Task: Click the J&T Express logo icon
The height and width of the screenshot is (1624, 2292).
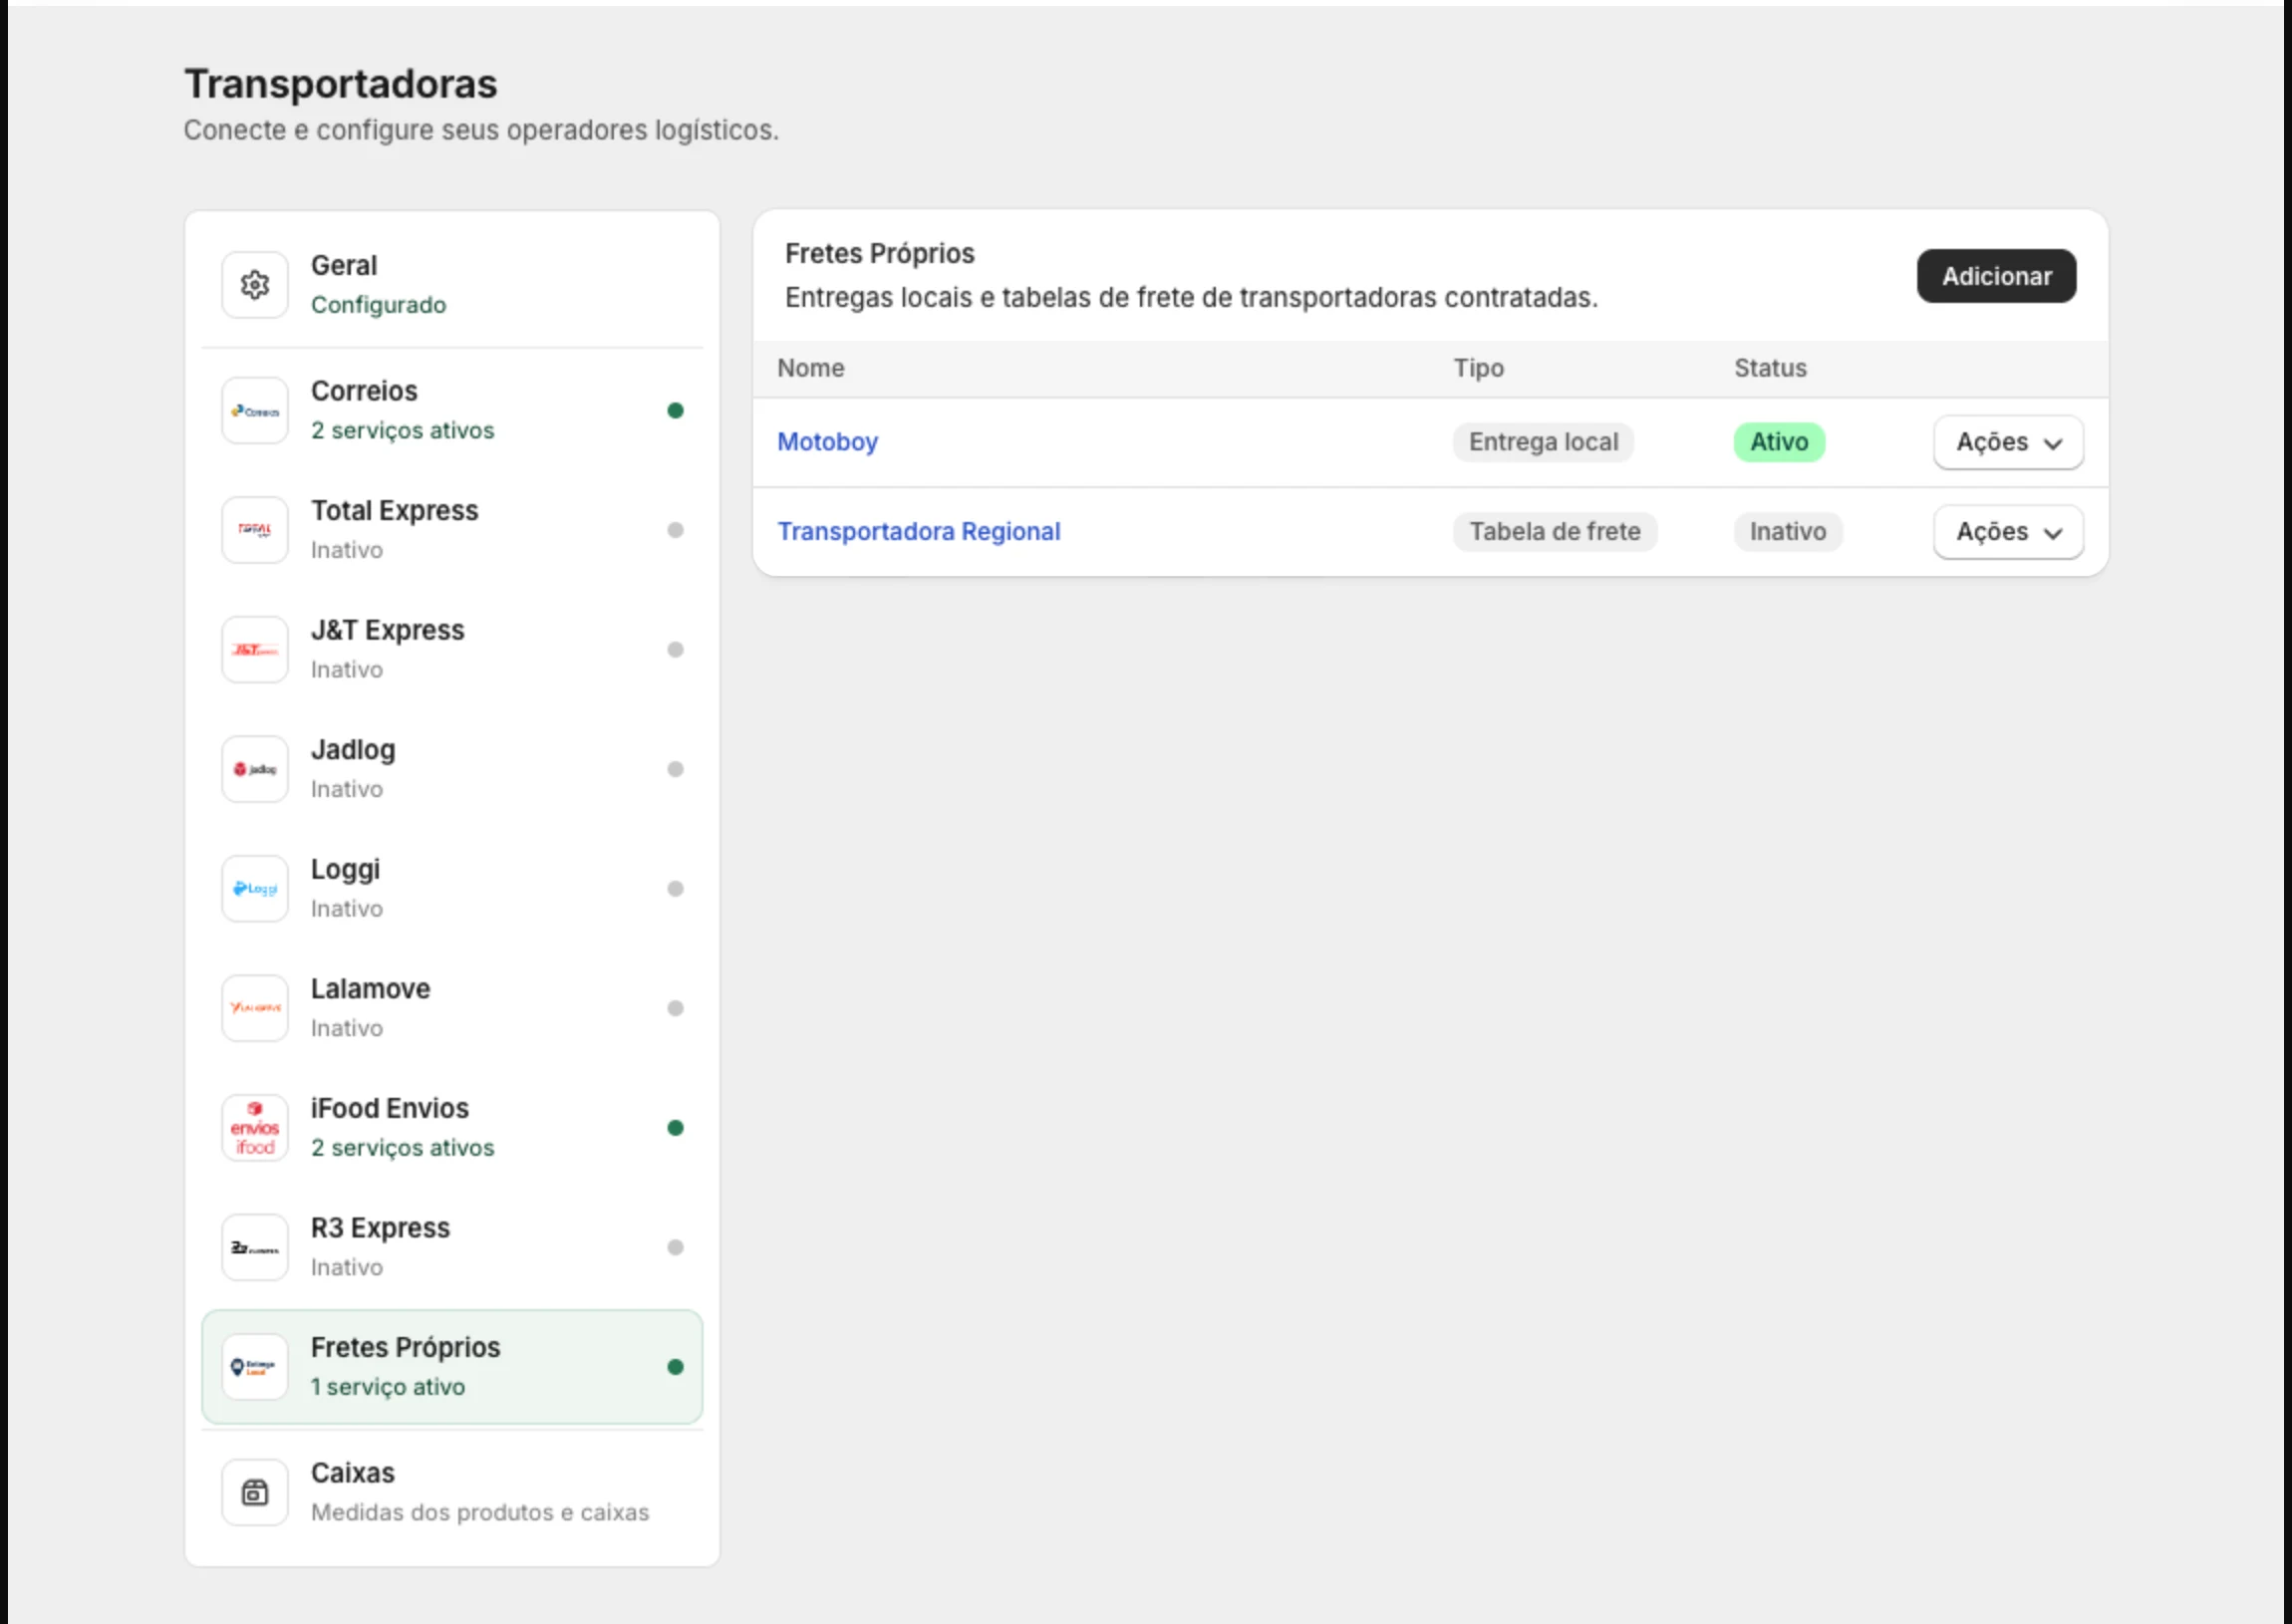Action: 255,650
